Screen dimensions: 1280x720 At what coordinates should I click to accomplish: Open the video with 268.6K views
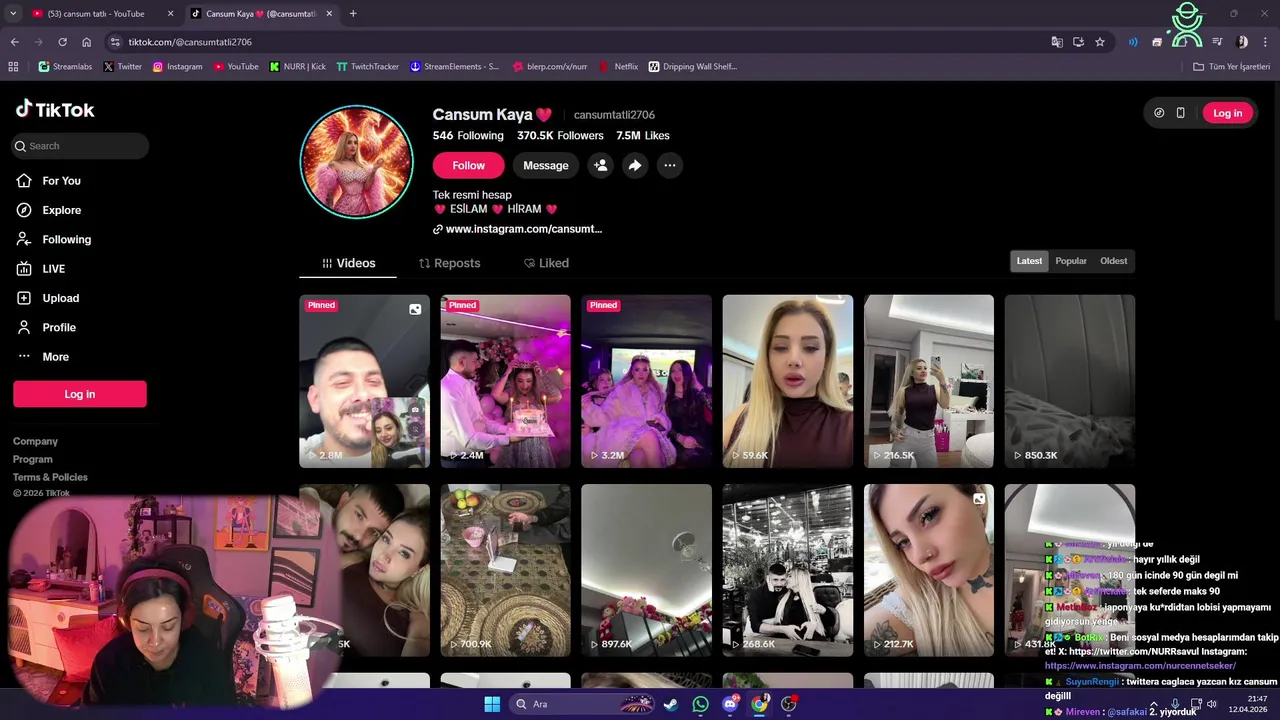click(788, 570)
